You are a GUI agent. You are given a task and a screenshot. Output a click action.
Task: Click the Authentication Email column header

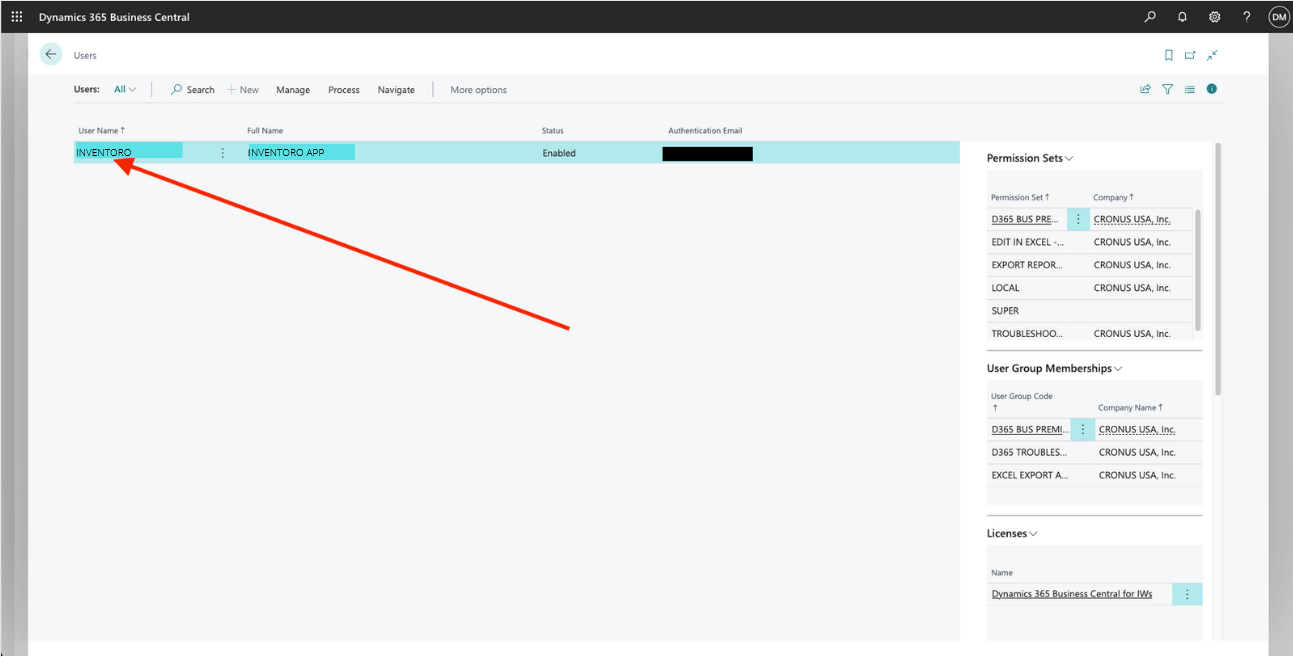pyautogui.click(x=705, y=130)
